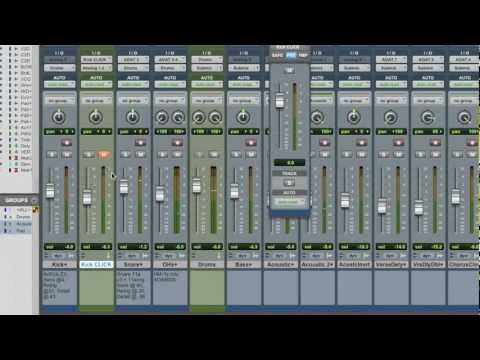Click the floating send window level fader

(280, 101)
